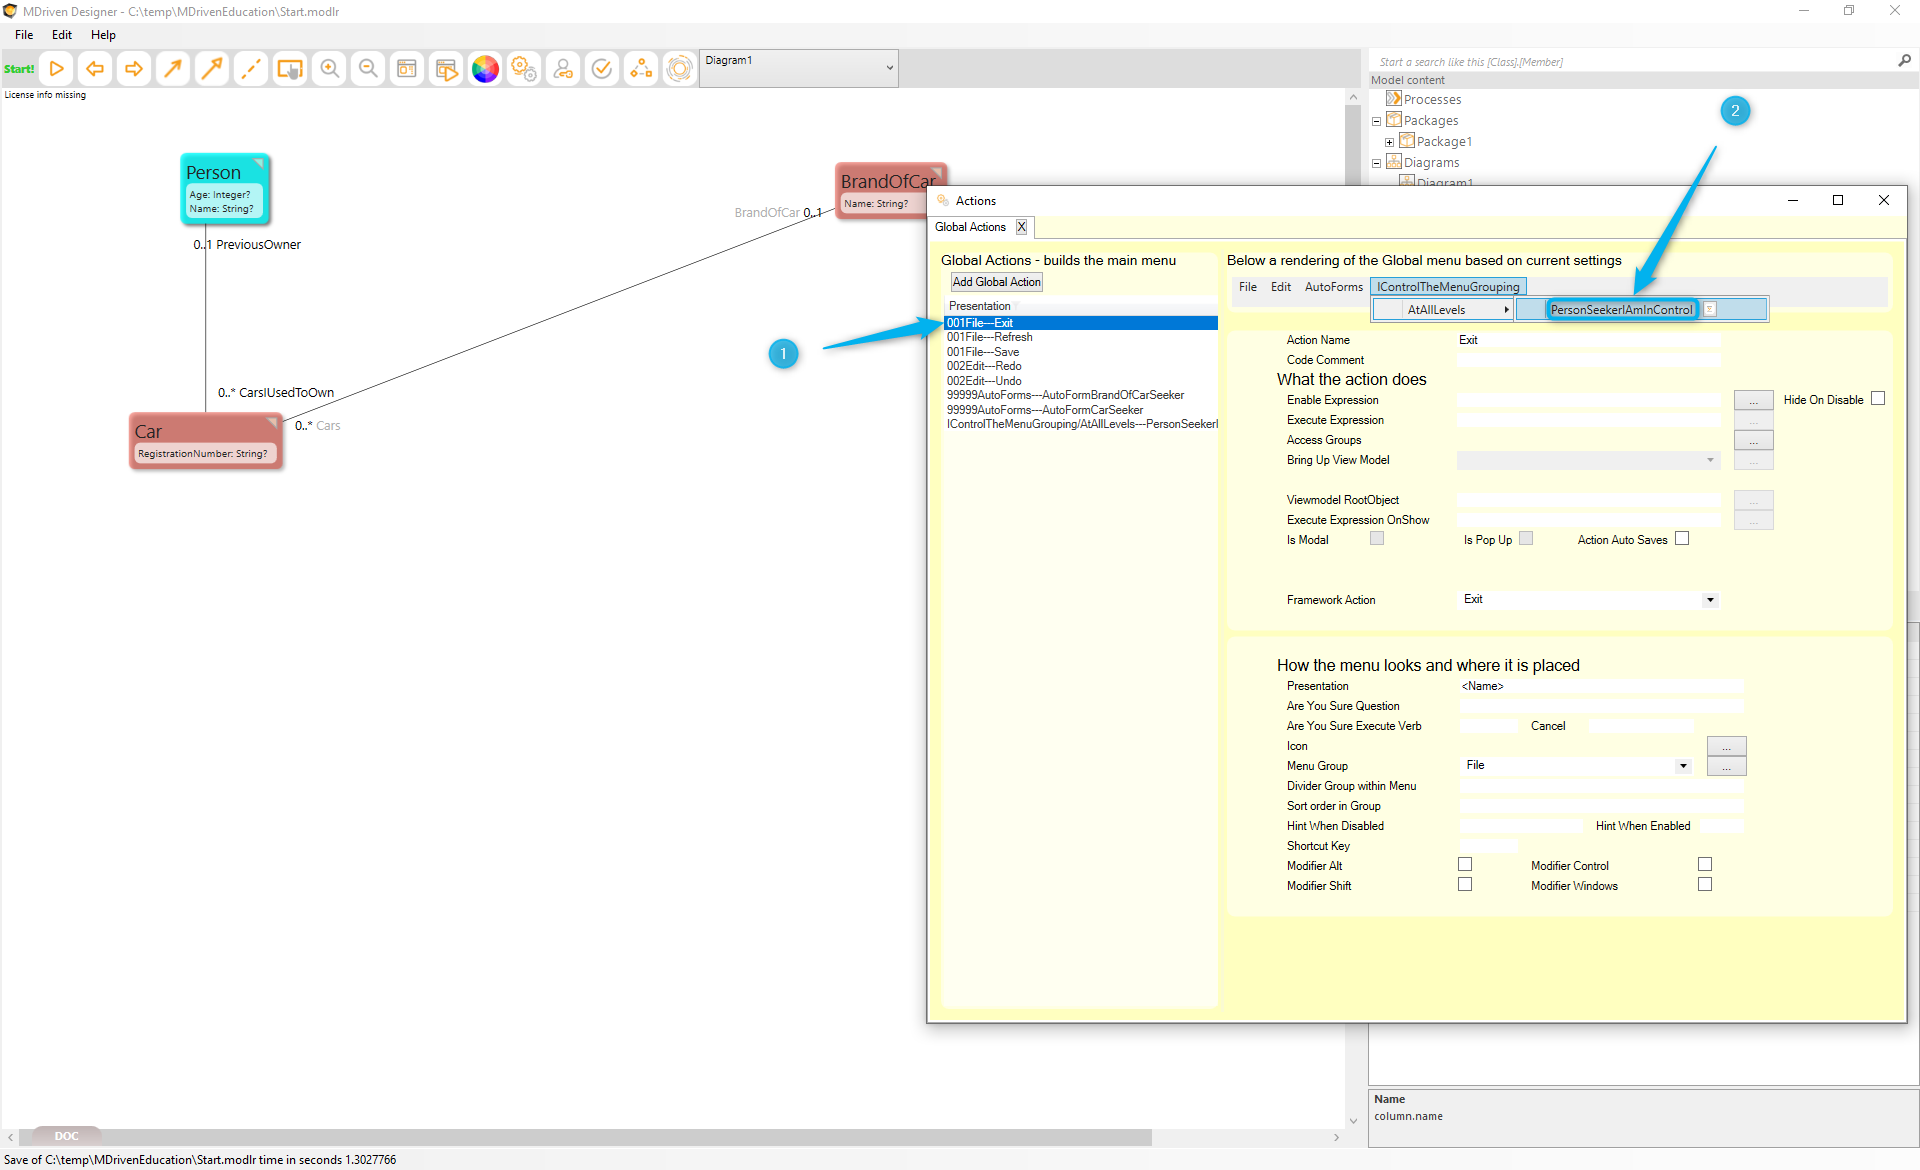
Task: Check the Modifier Alt checkbox
Action: [1465, 865]
